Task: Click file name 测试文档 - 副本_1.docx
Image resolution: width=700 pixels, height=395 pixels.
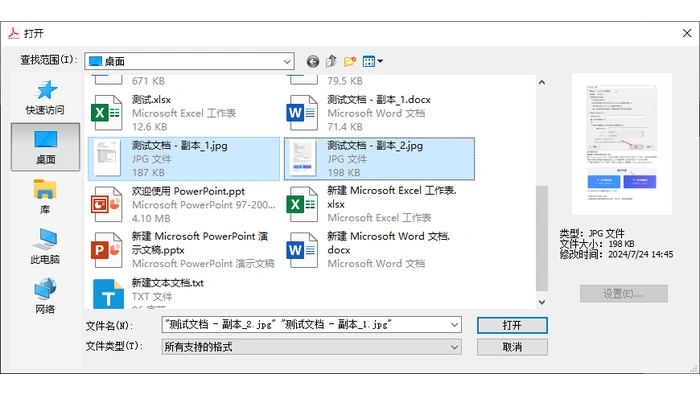Action: pyautogui.click(x=379, y=100)
